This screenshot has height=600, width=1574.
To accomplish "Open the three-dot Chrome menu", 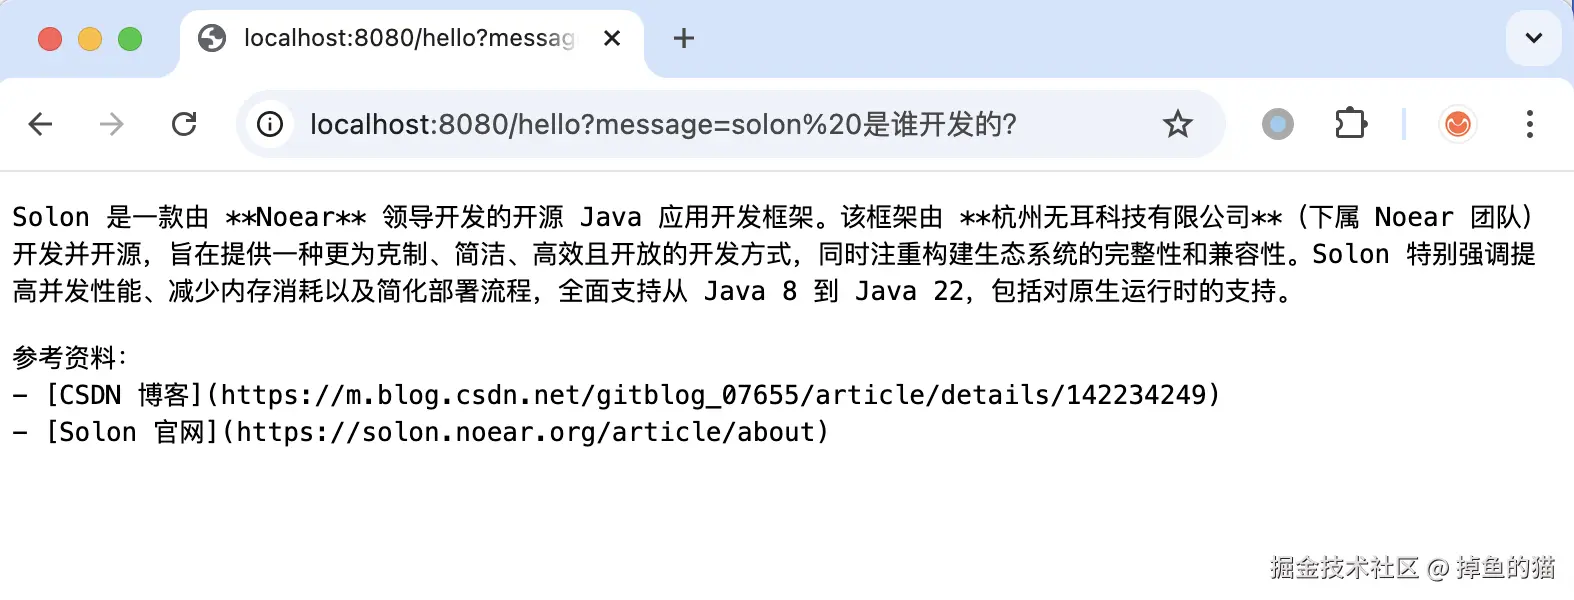I will tap(1529, 124).
